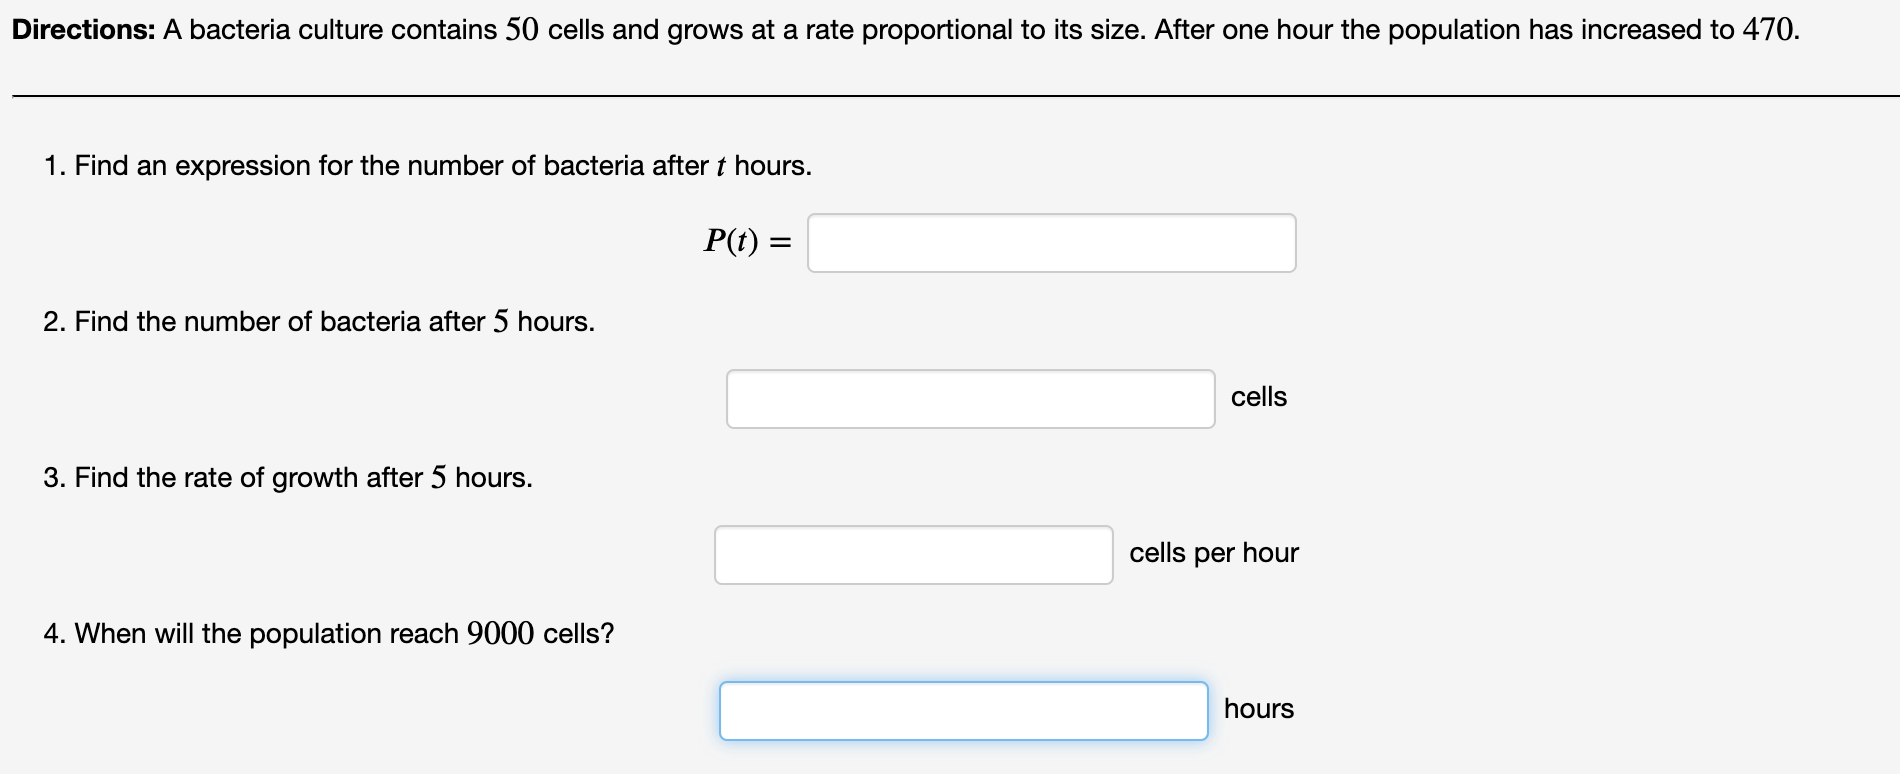Click the cells unit label
The image size is (1900, 774).
pyautogui.click(x=1259, y=397)
